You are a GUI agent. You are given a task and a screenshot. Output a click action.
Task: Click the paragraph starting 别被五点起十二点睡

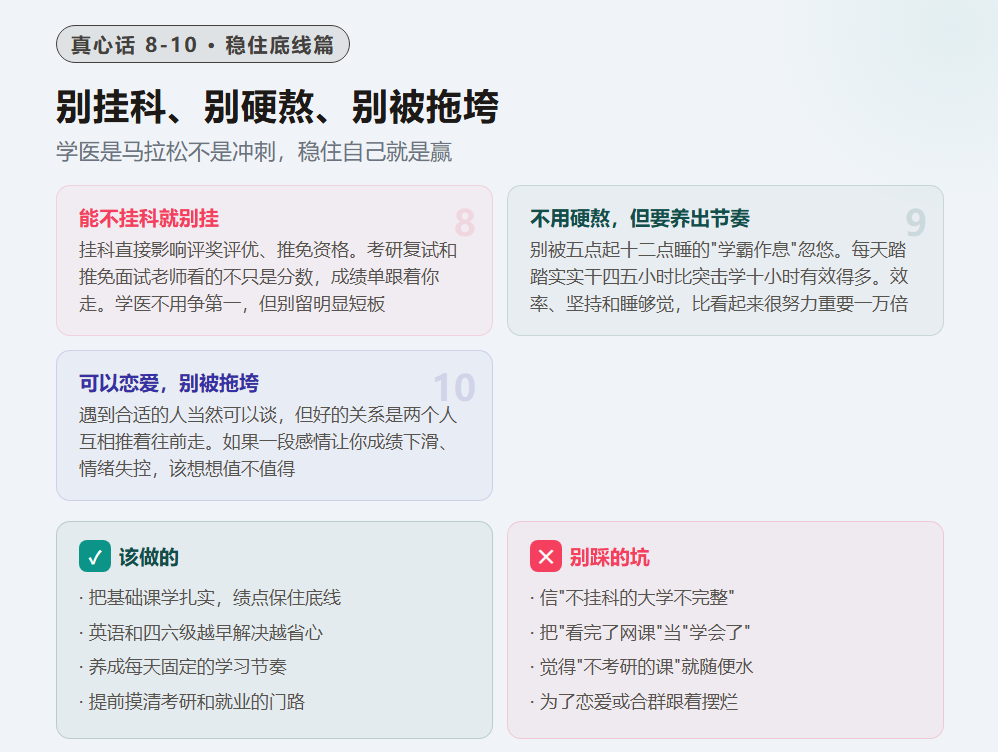pos(719,276)
